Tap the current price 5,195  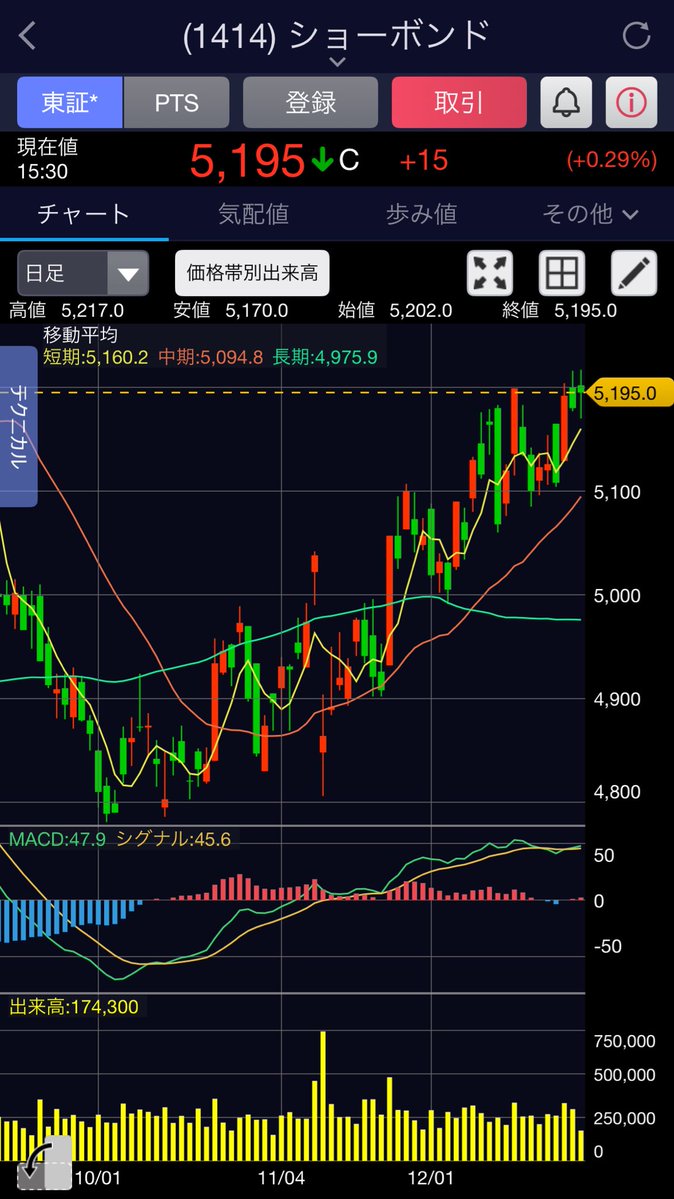point(246,161)
